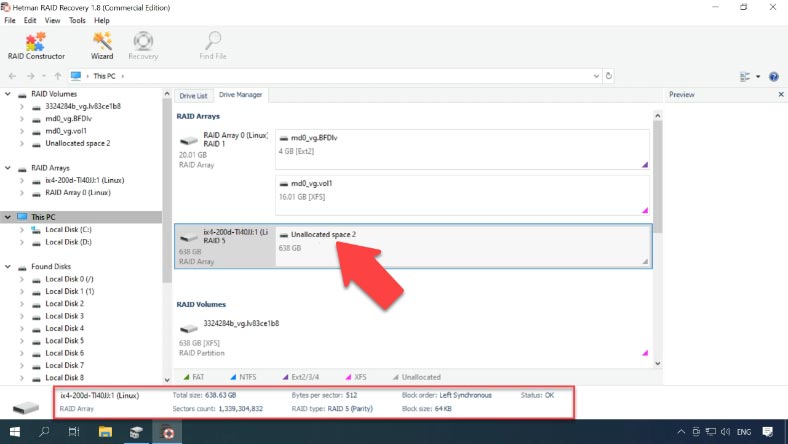Open the Help menu
This screenshot has height=444, width=788.
(x=102, y=20)
